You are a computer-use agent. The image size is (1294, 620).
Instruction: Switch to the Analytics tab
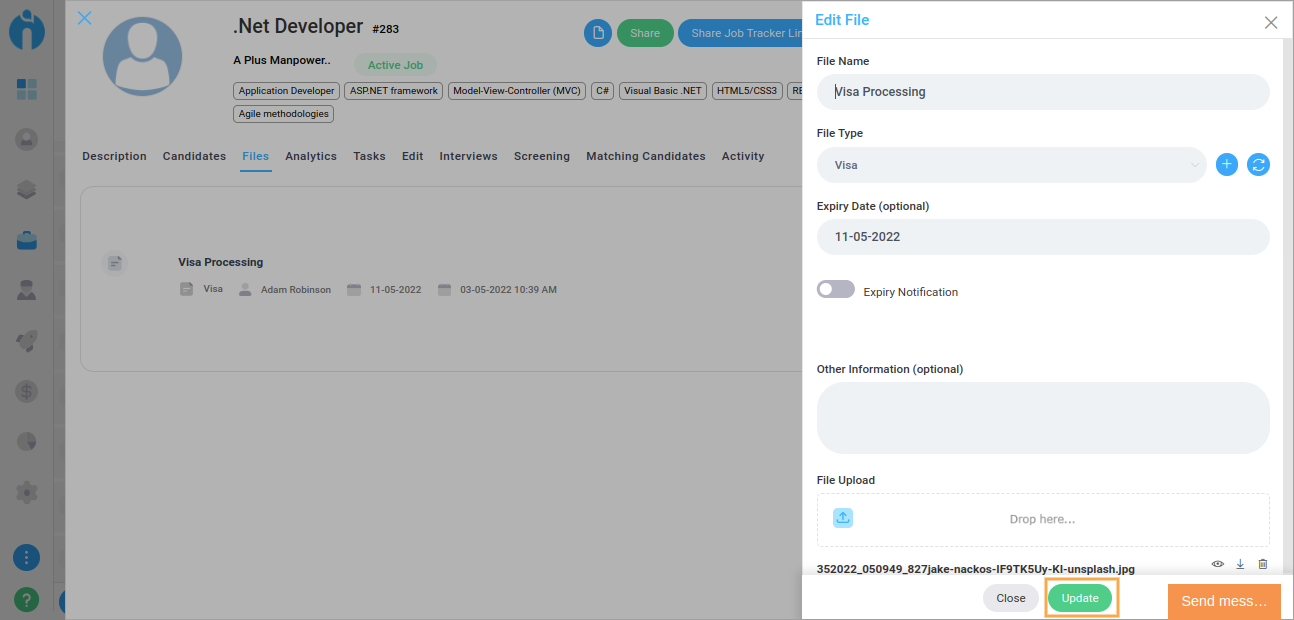click(311, 156)
